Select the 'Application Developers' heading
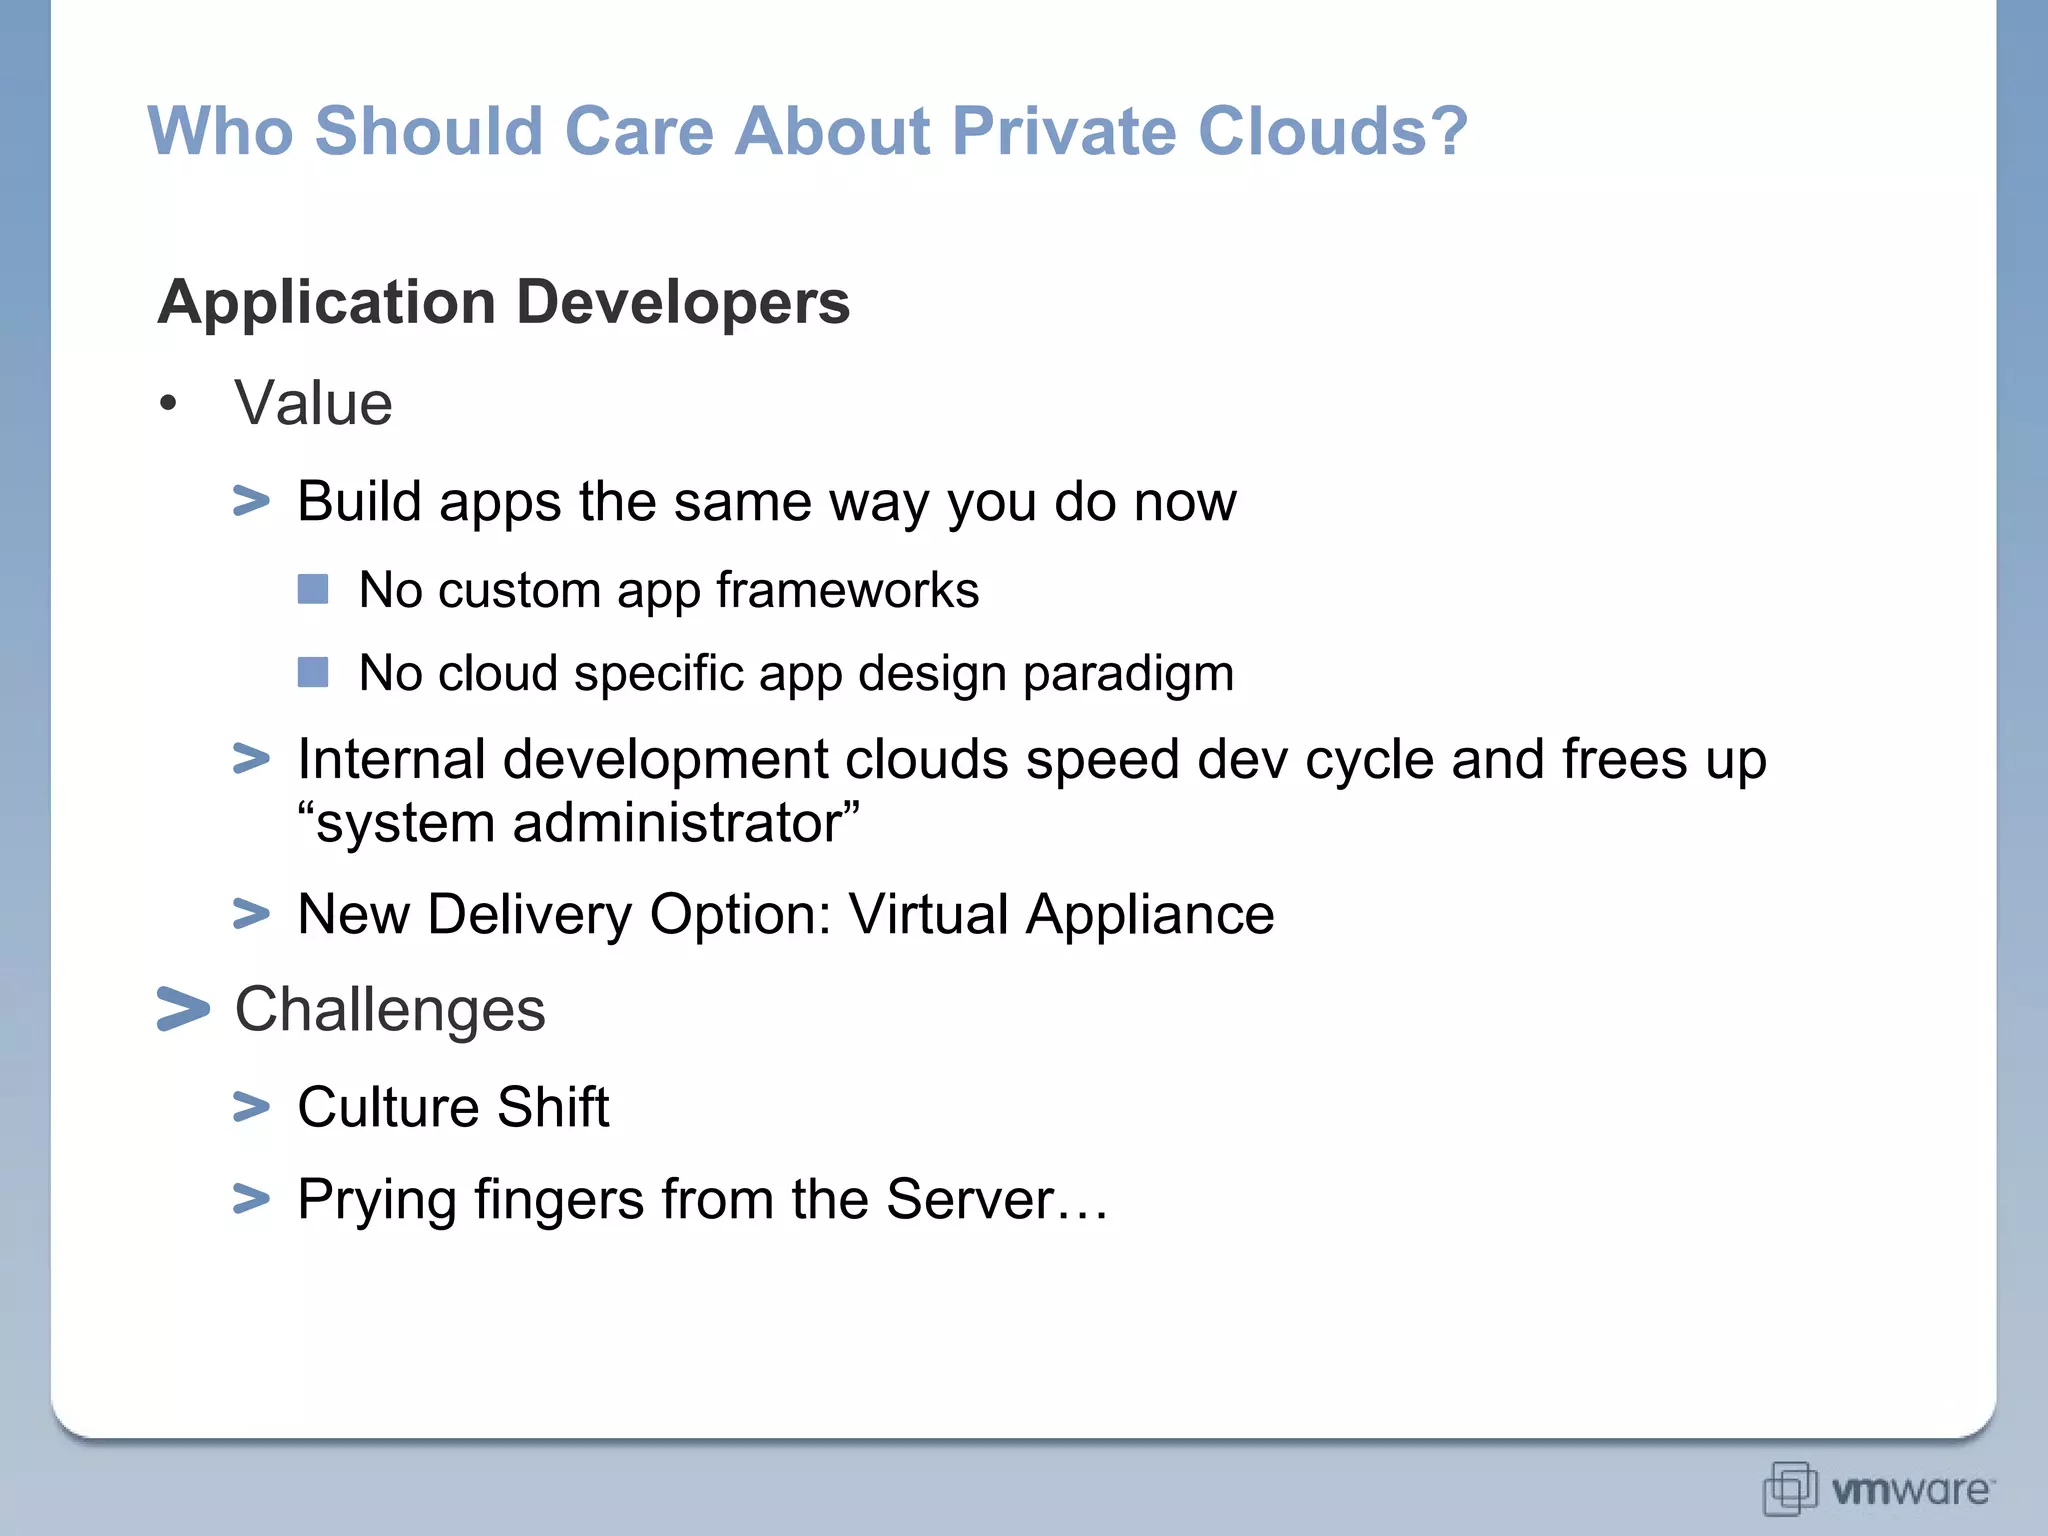Screen dimensions: 2048x1536 [x=504, y=302]
